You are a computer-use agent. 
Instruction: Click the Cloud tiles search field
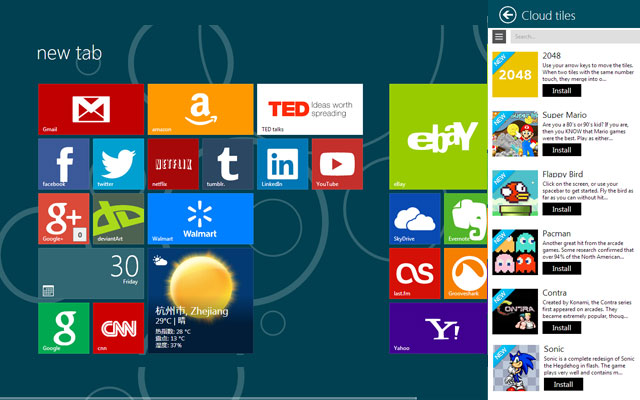pos(575,37)
